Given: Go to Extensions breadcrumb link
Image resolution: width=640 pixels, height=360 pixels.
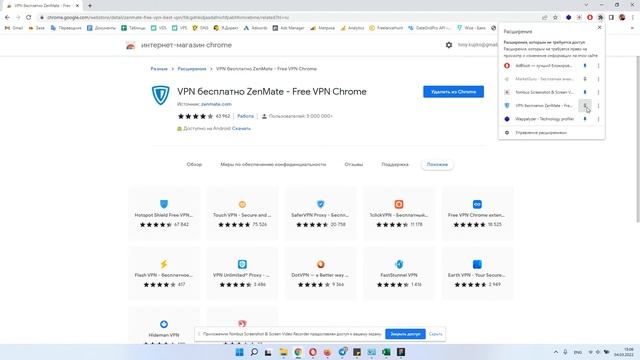Looking at the screenshot, I should (x=192, y=69).
